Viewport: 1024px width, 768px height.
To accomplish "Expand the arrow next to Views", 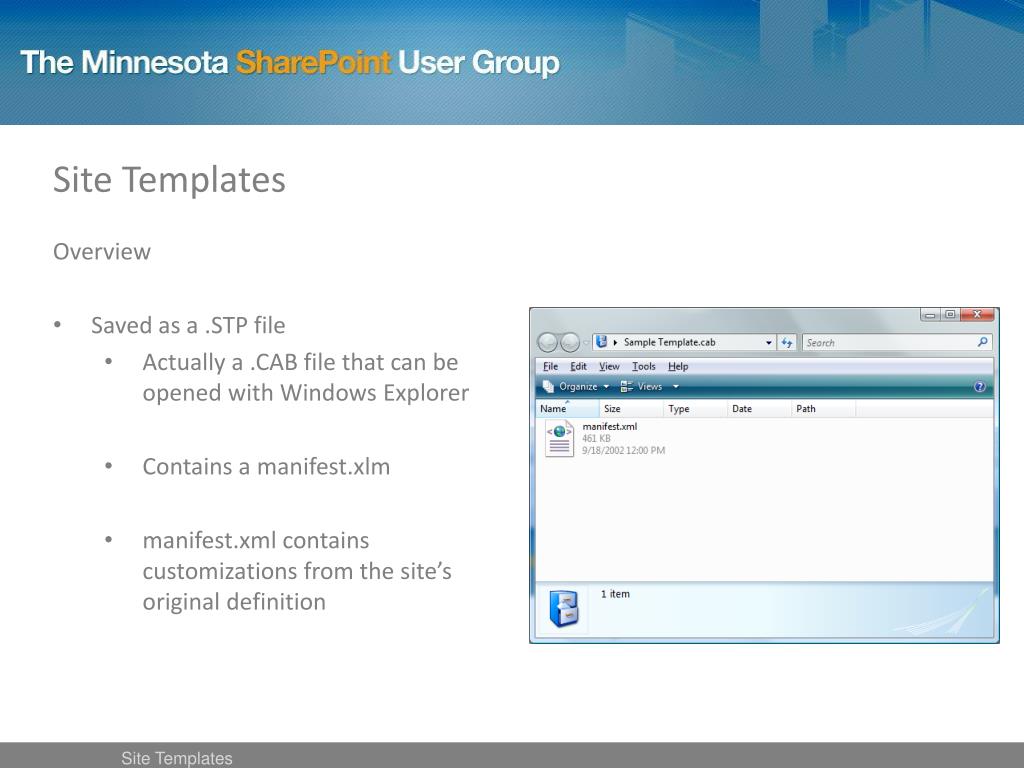I will (675, 387).
